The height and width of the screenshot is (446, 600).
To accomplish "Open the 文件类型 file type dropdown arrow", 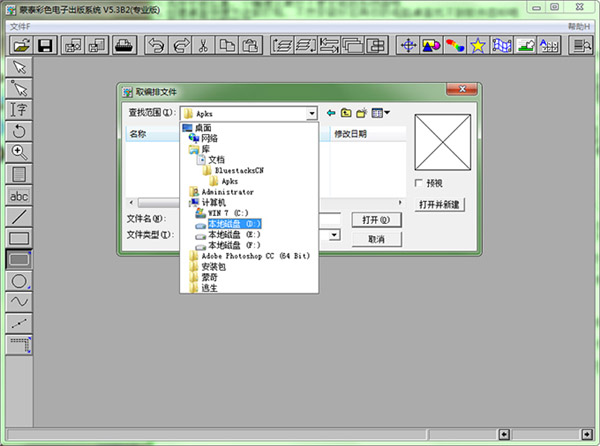I will pos(336,235).
